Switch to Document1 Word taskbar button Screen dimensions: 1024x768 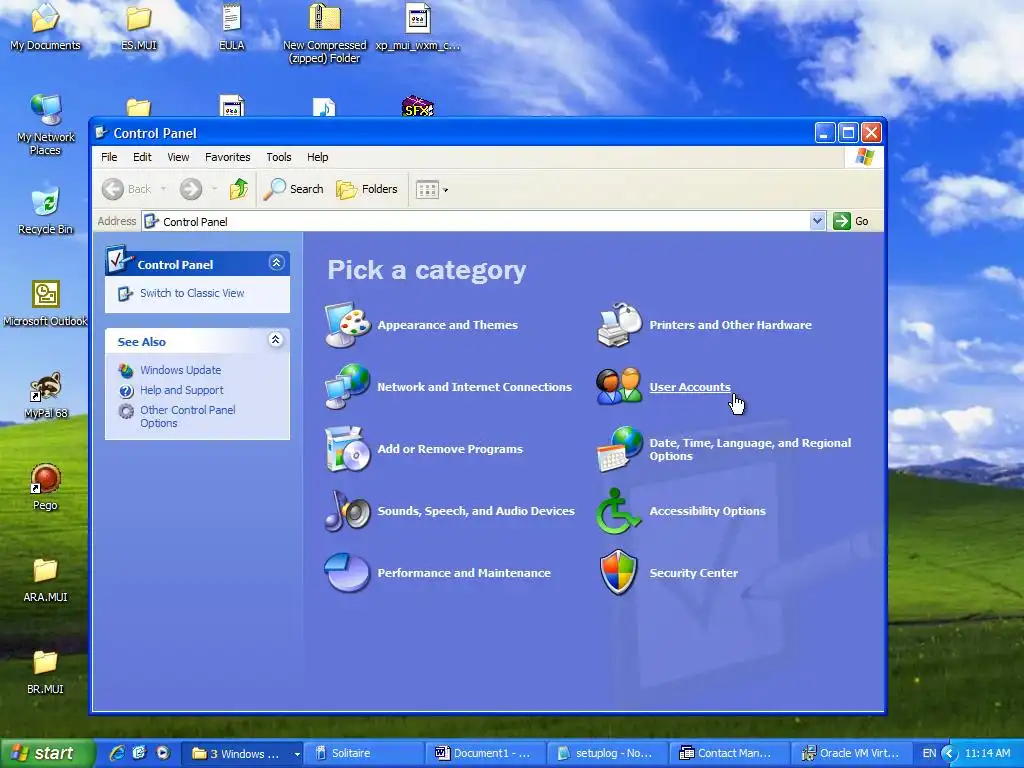(x=485, y=754)
